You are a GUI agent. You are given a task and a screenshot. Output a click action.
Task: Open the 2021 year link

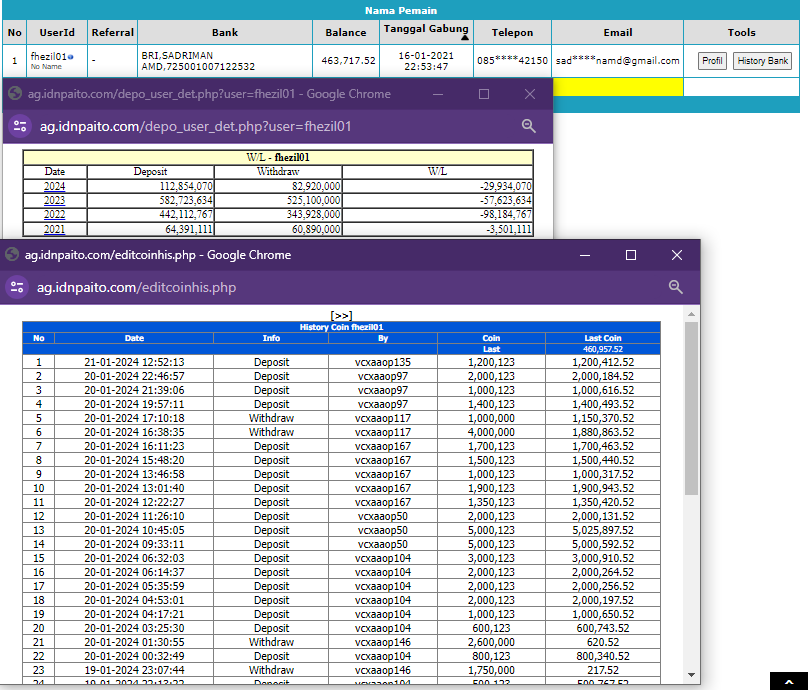tap(55, 229)
